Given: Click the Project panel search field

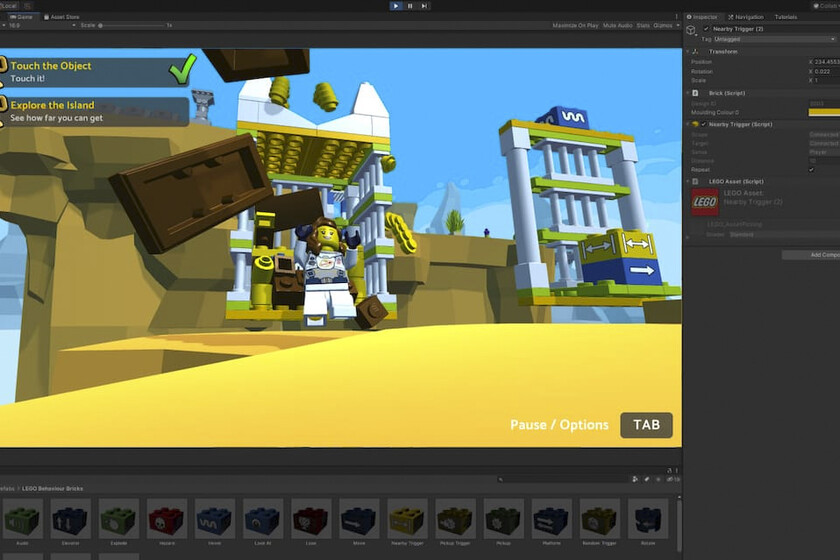Looking at the screenshot, I should pyautogui.click(x=562, y=479).
